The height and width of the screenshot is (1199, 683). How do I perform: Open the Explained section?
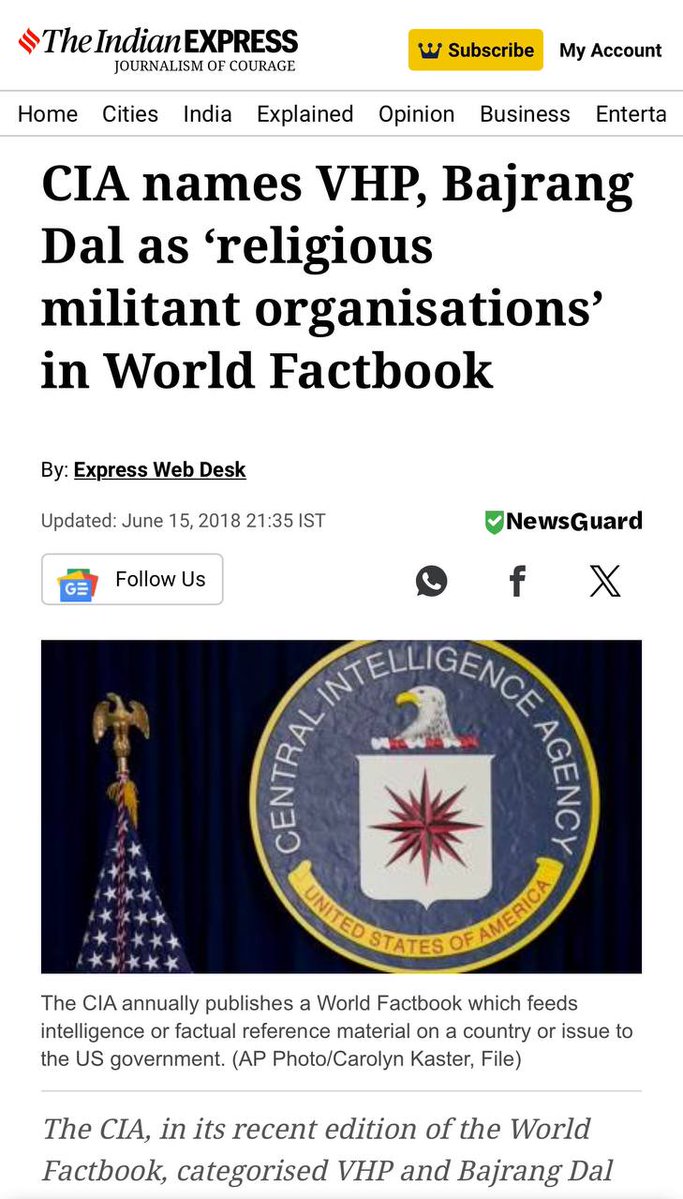click(x=305, y=114)
